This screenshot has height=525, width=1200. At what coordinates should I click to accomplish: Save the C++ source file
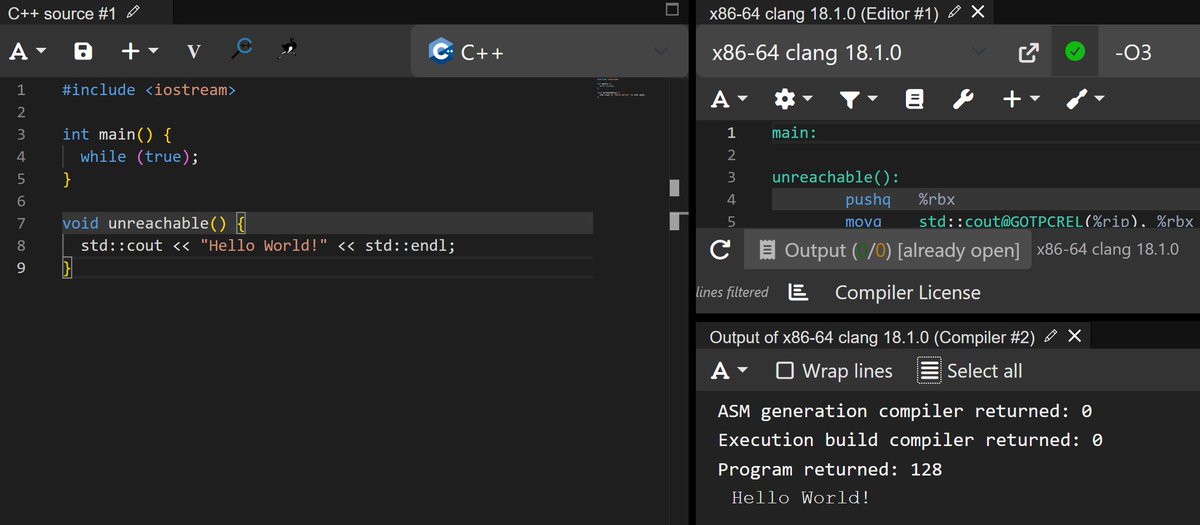(84, 51)
